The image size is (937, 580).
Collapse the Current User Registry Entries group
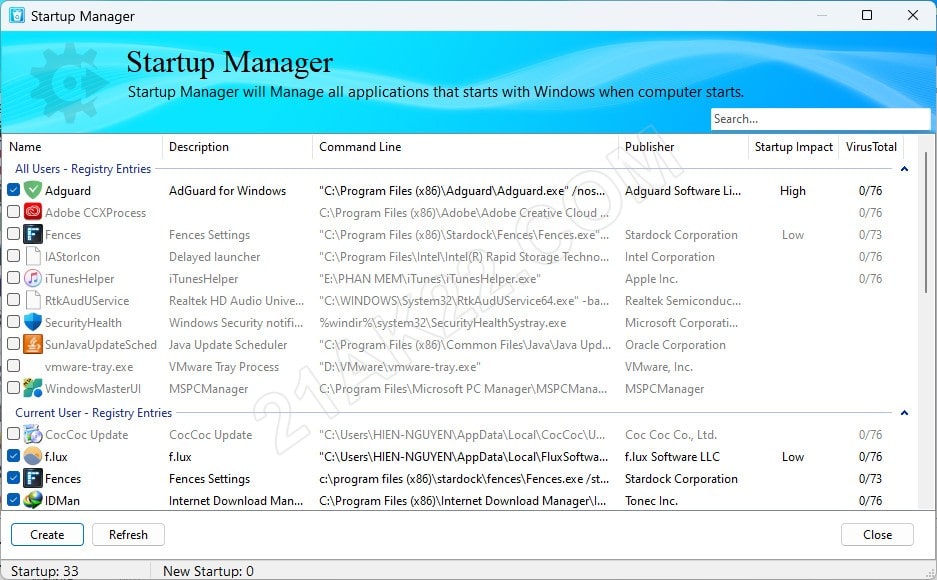click(x=904, y=413)
